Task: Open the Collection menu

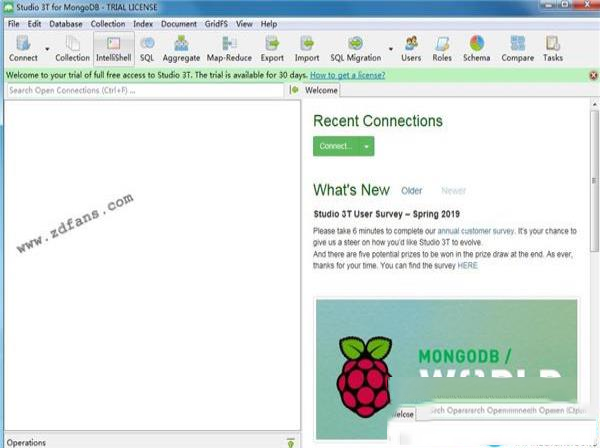Action: pyautogui.click(x=108, y=24)
